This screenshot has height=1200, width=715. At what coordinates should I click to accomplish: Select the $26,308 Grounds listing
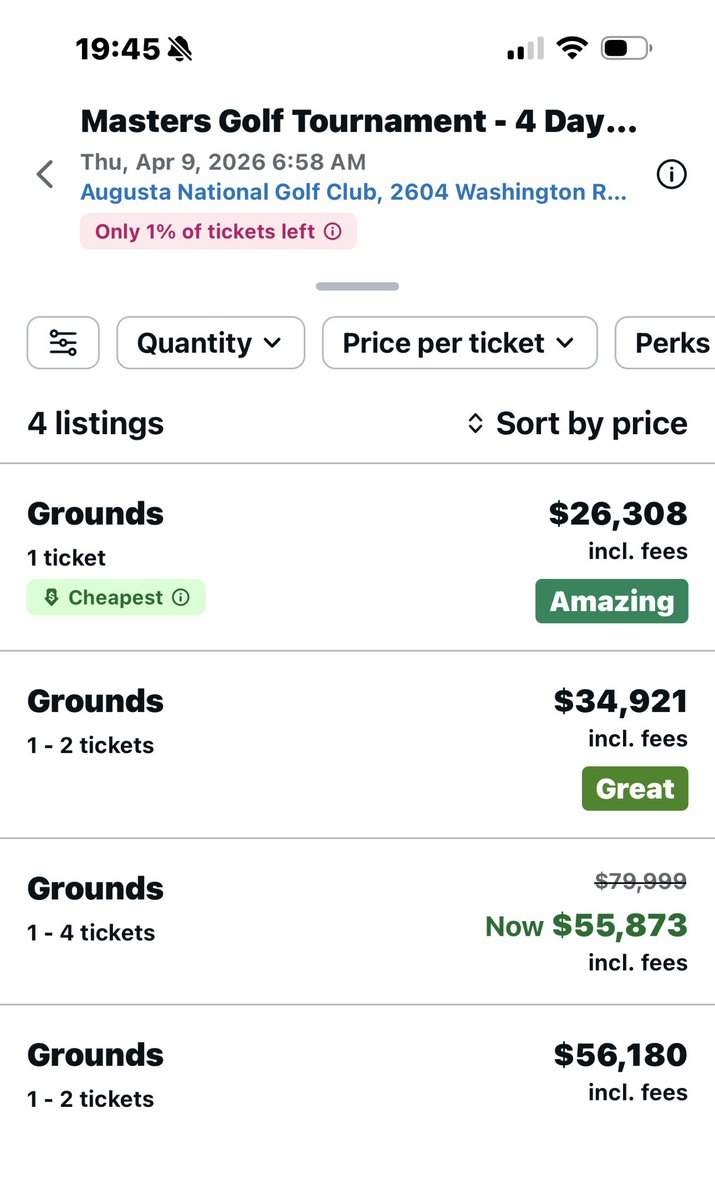click(300, 557)
